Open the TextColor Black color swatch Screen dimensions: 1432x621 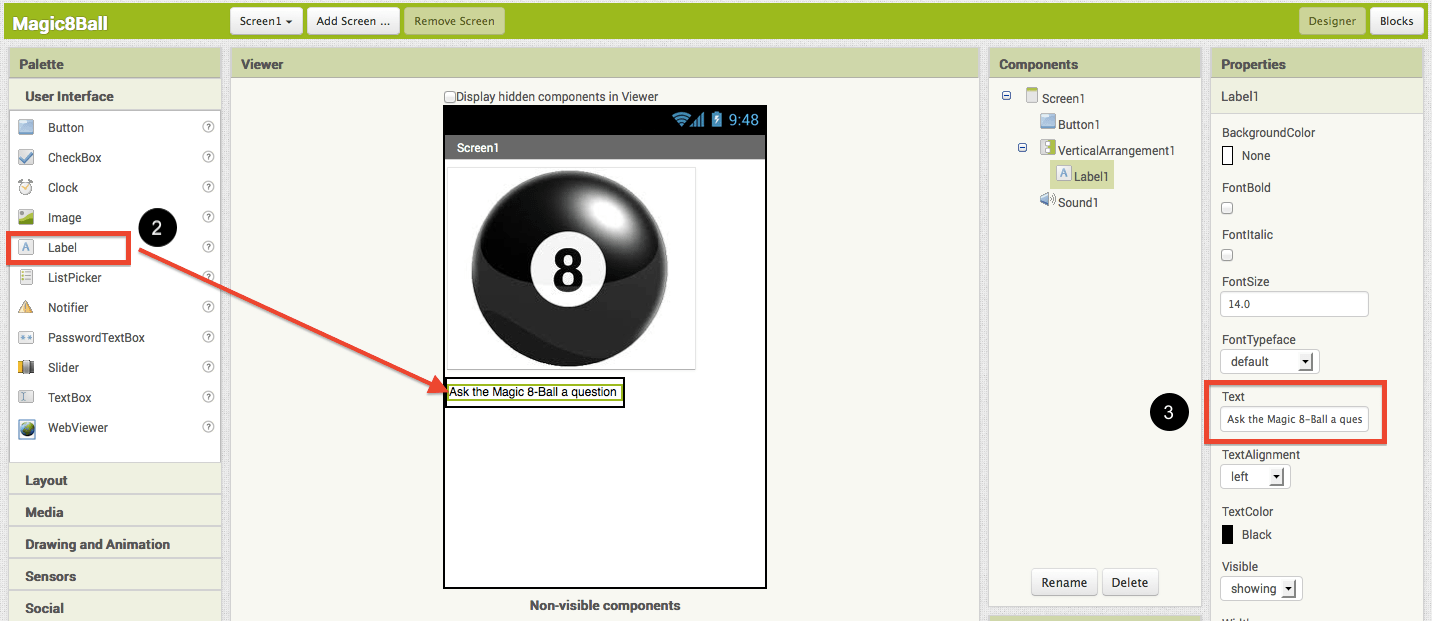point(1227,533)
